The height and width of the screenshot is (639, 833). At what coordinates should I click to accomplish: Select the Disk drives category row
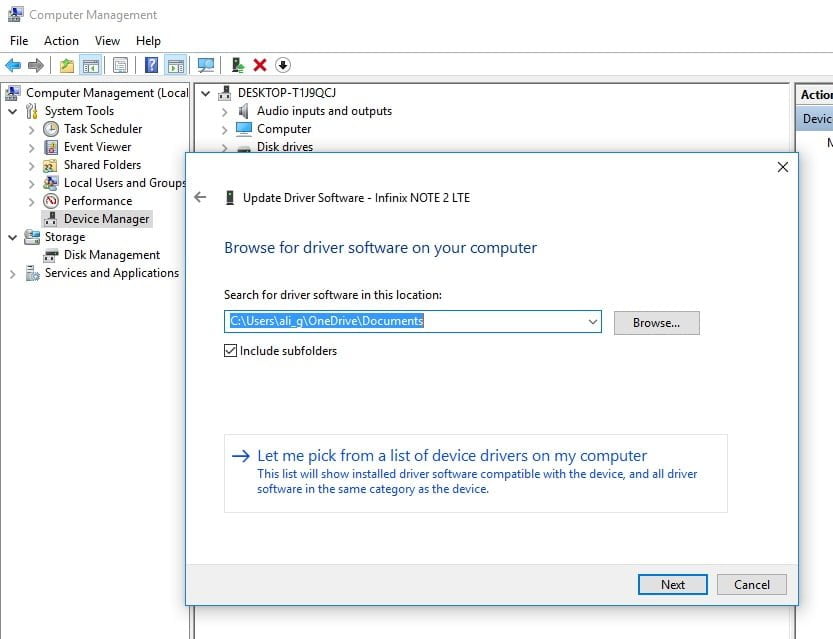pyautogui.click(x=285, y=147)
